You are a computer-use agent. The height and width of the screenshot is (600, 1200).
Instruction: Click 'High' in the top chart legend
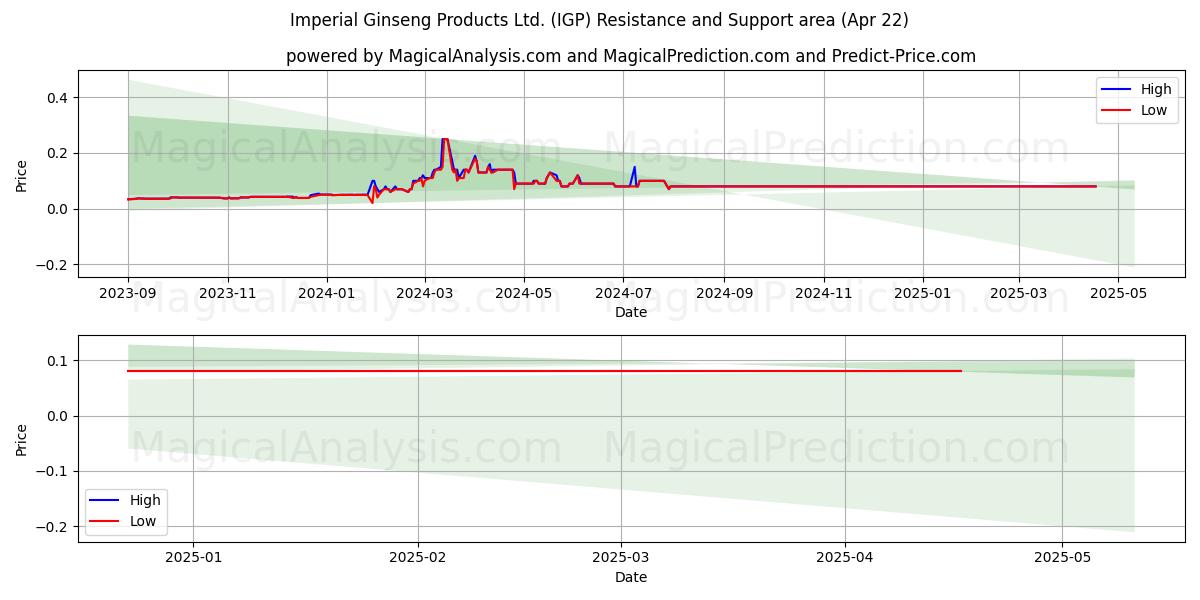coord(1156,89)
